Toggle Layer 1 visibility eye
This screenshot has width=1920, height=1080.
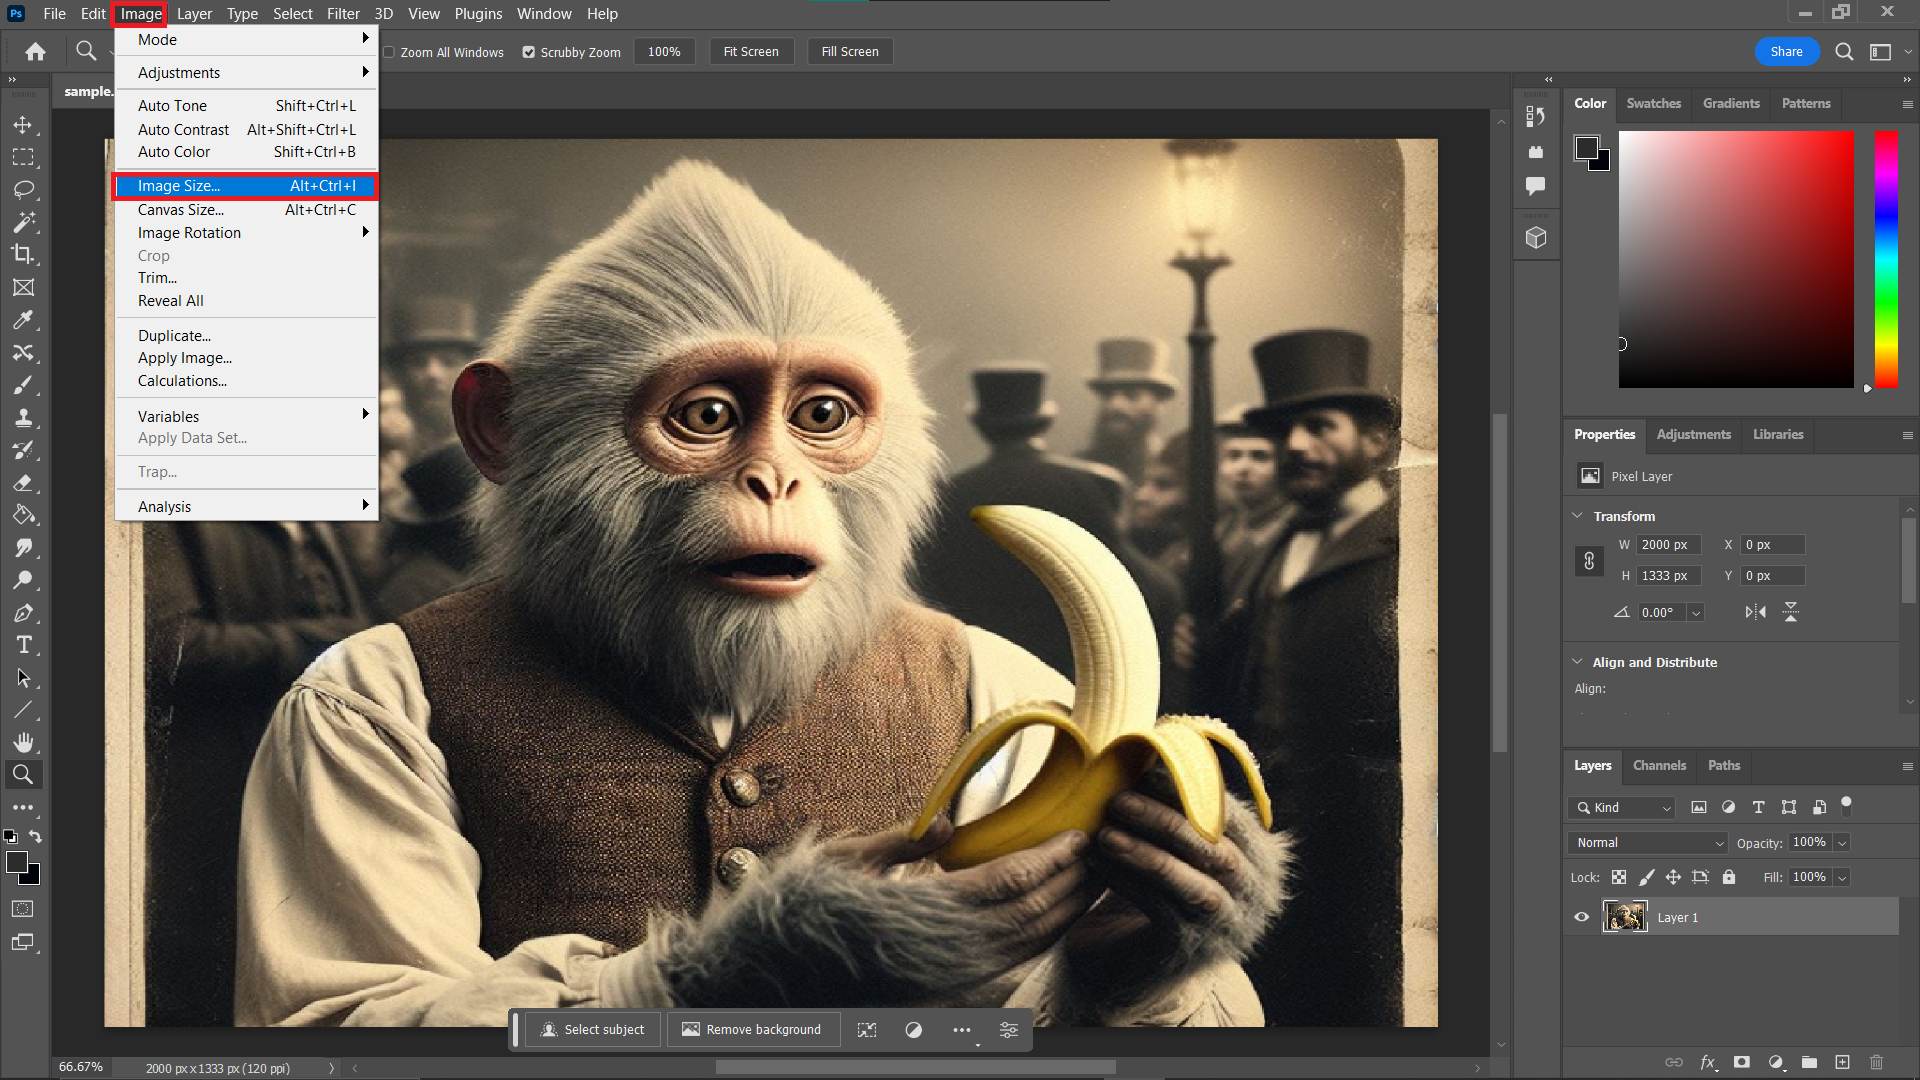pyautogui.click(x=1582, y=916)
